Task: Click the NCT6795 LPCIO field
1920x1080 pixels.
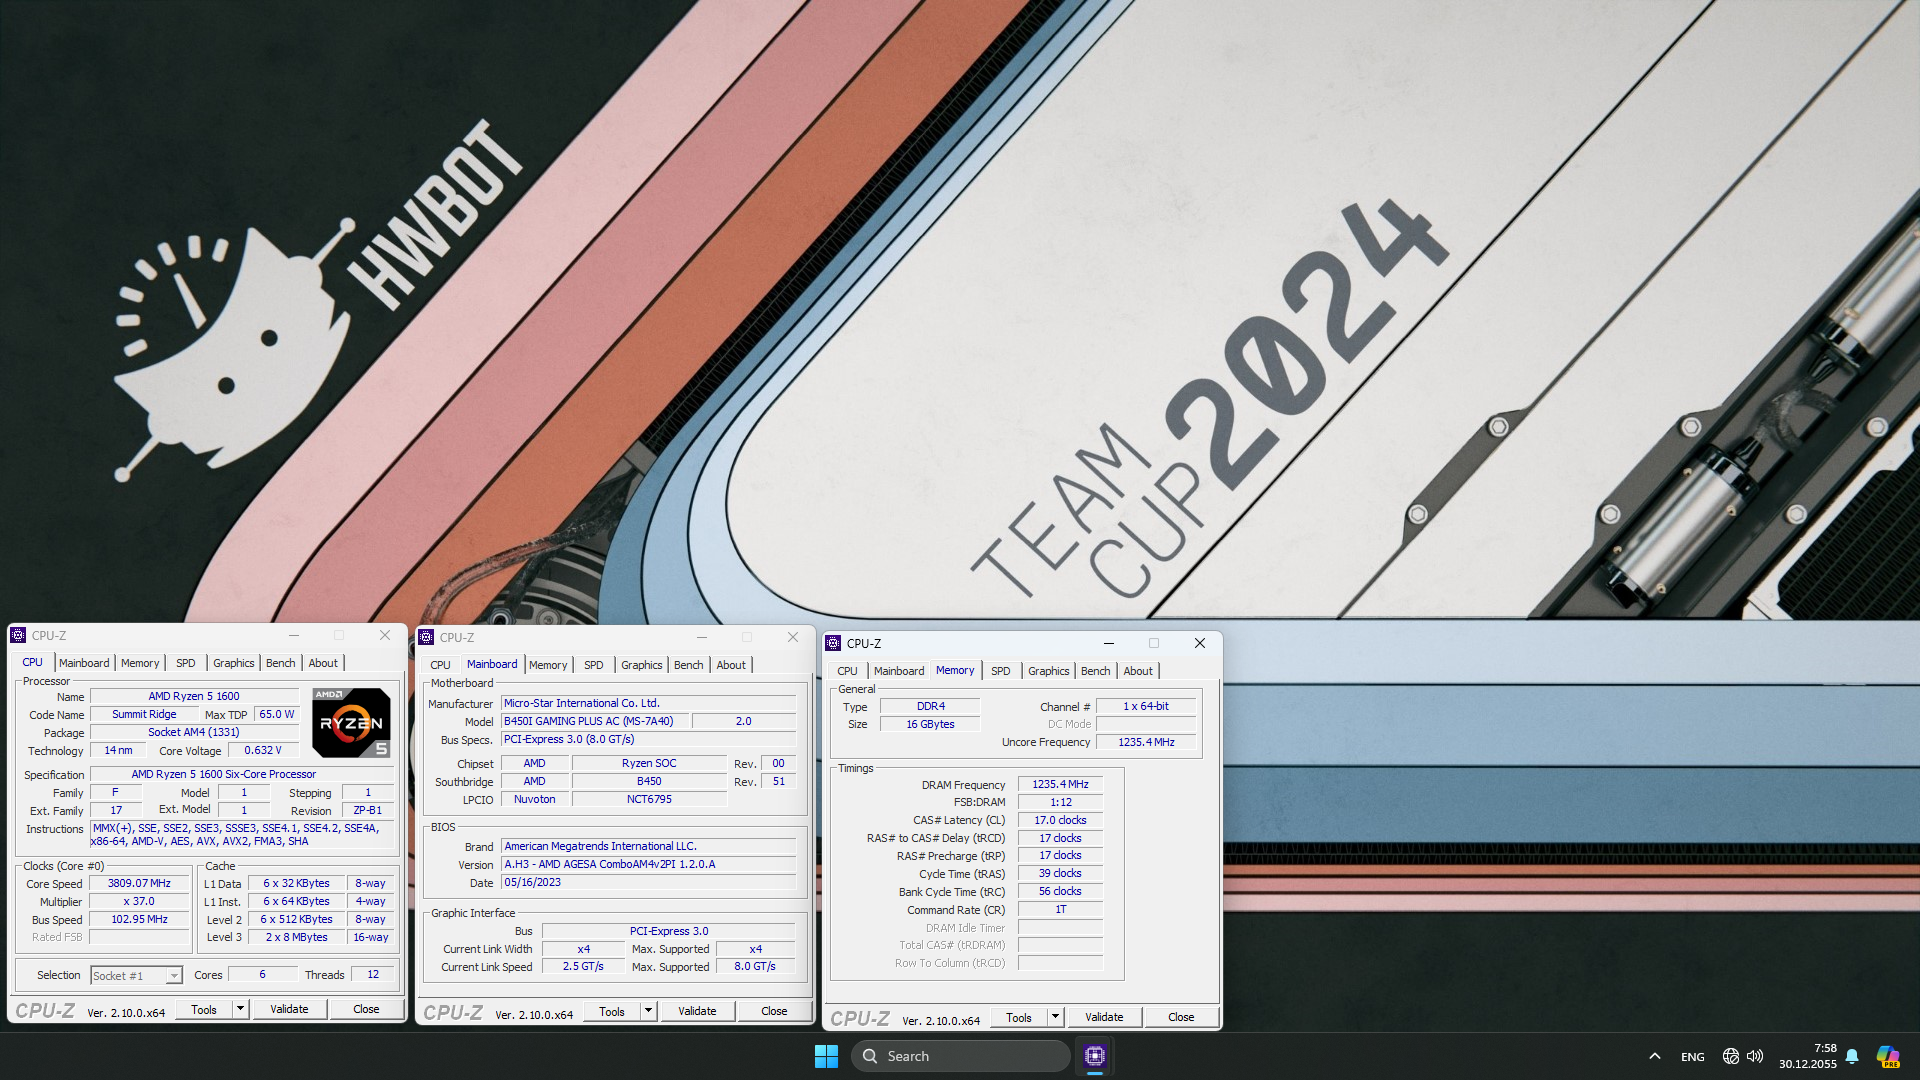Action: pyautogui.click(x=649, y=800)
